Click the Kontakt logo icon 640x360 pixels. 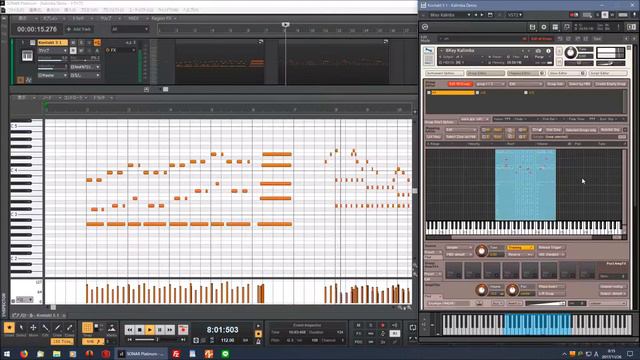[x=425, y=27]
